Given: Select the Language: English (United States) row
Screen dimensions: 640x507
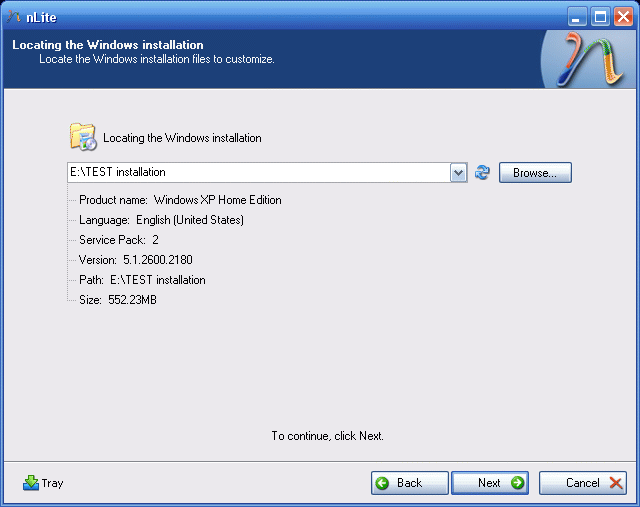Looking at the screenshot, I should coord(161,220).
